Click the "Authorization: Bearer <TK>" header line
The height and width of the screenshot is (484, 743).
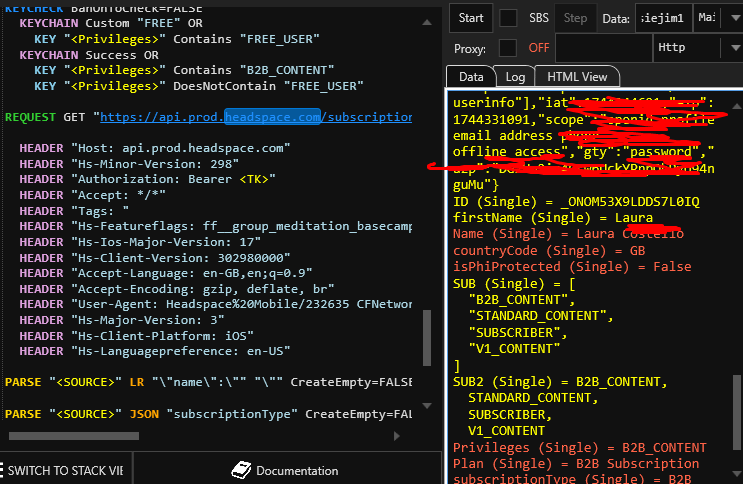147,179
